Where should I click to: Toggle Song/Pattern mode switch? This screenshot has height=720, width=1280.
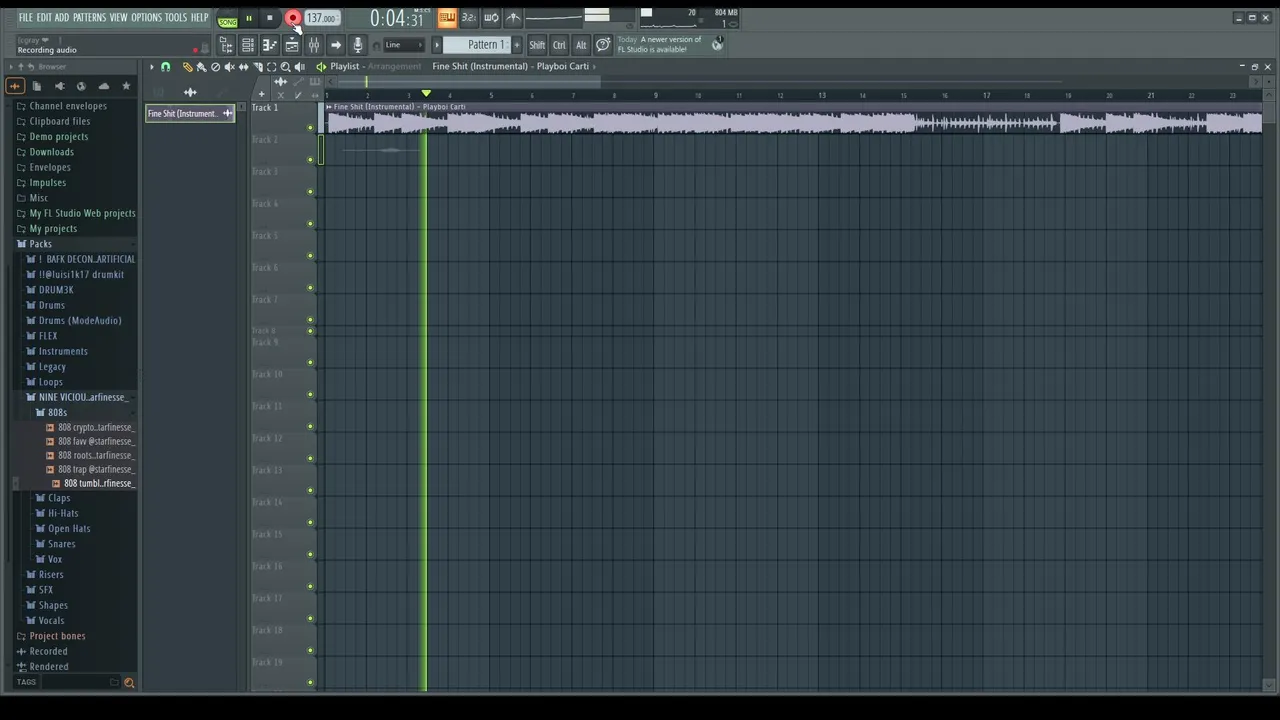[x=228, y=19]
